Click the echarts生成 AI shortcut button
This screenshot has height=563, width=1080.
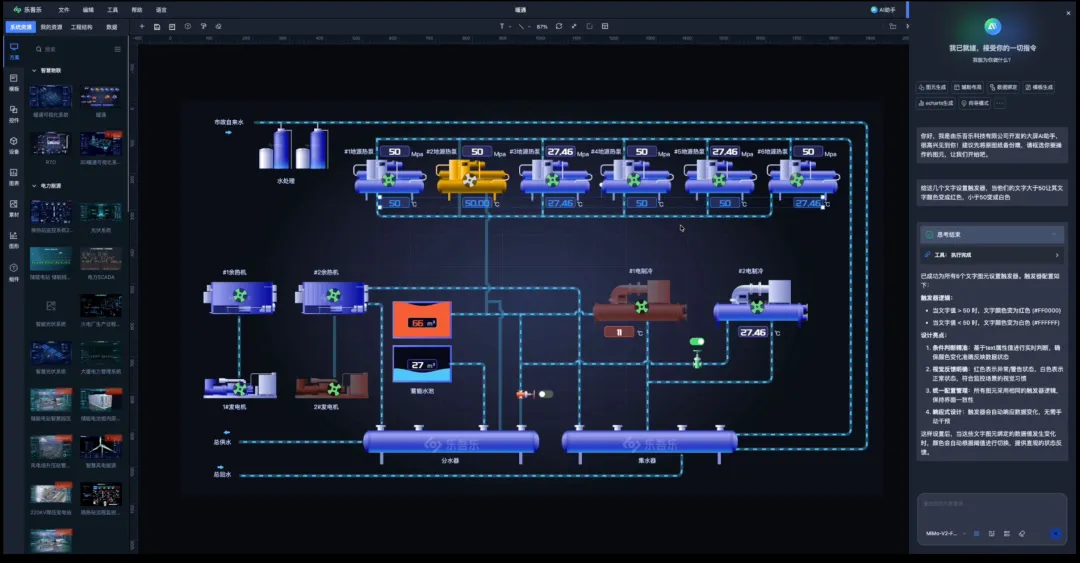point(936,103)
